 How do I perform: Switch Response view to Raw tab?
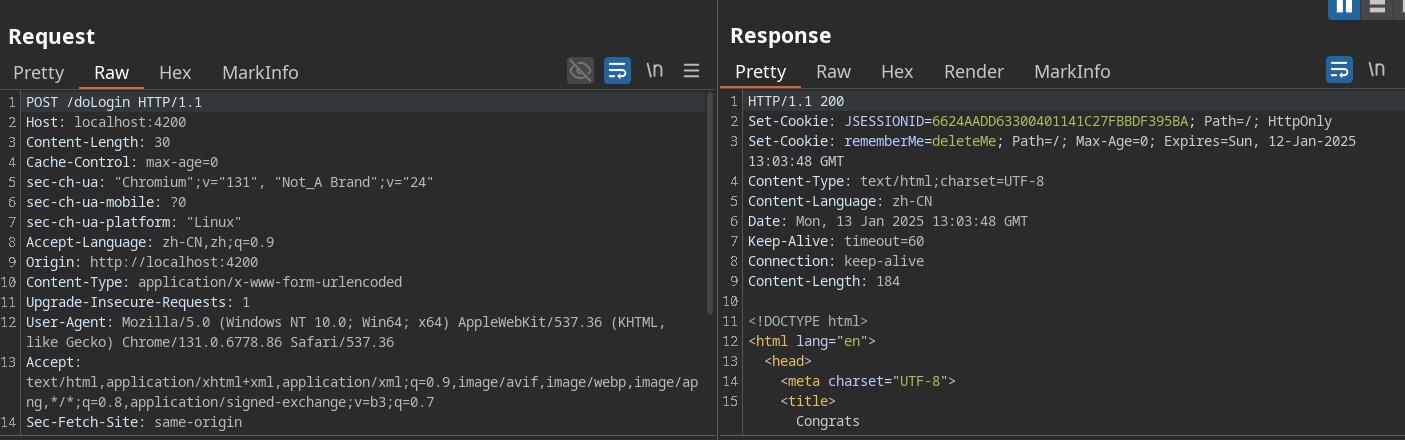tap(833, 71)
